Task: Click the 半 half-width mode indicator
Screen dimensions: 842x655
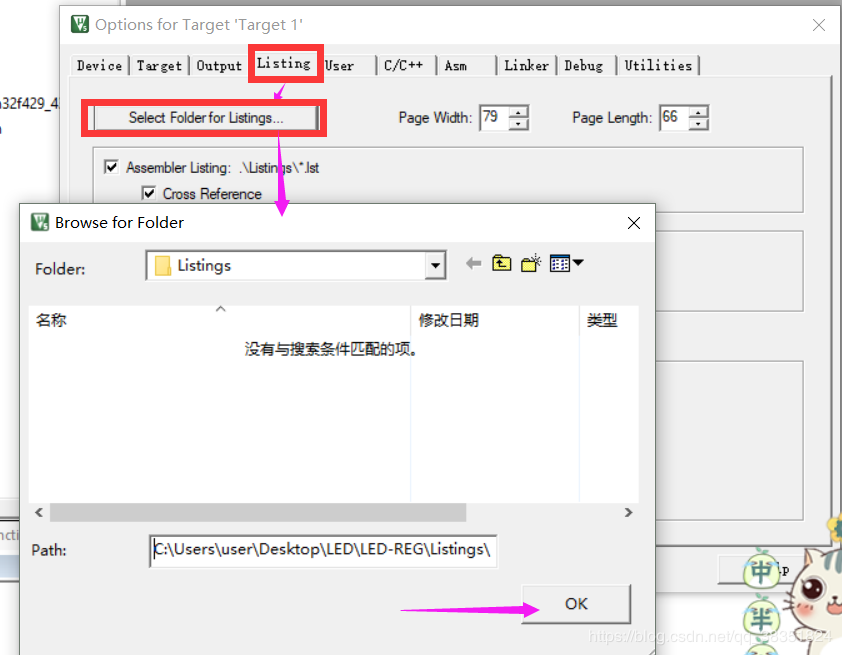Action: tap(761, 618)
